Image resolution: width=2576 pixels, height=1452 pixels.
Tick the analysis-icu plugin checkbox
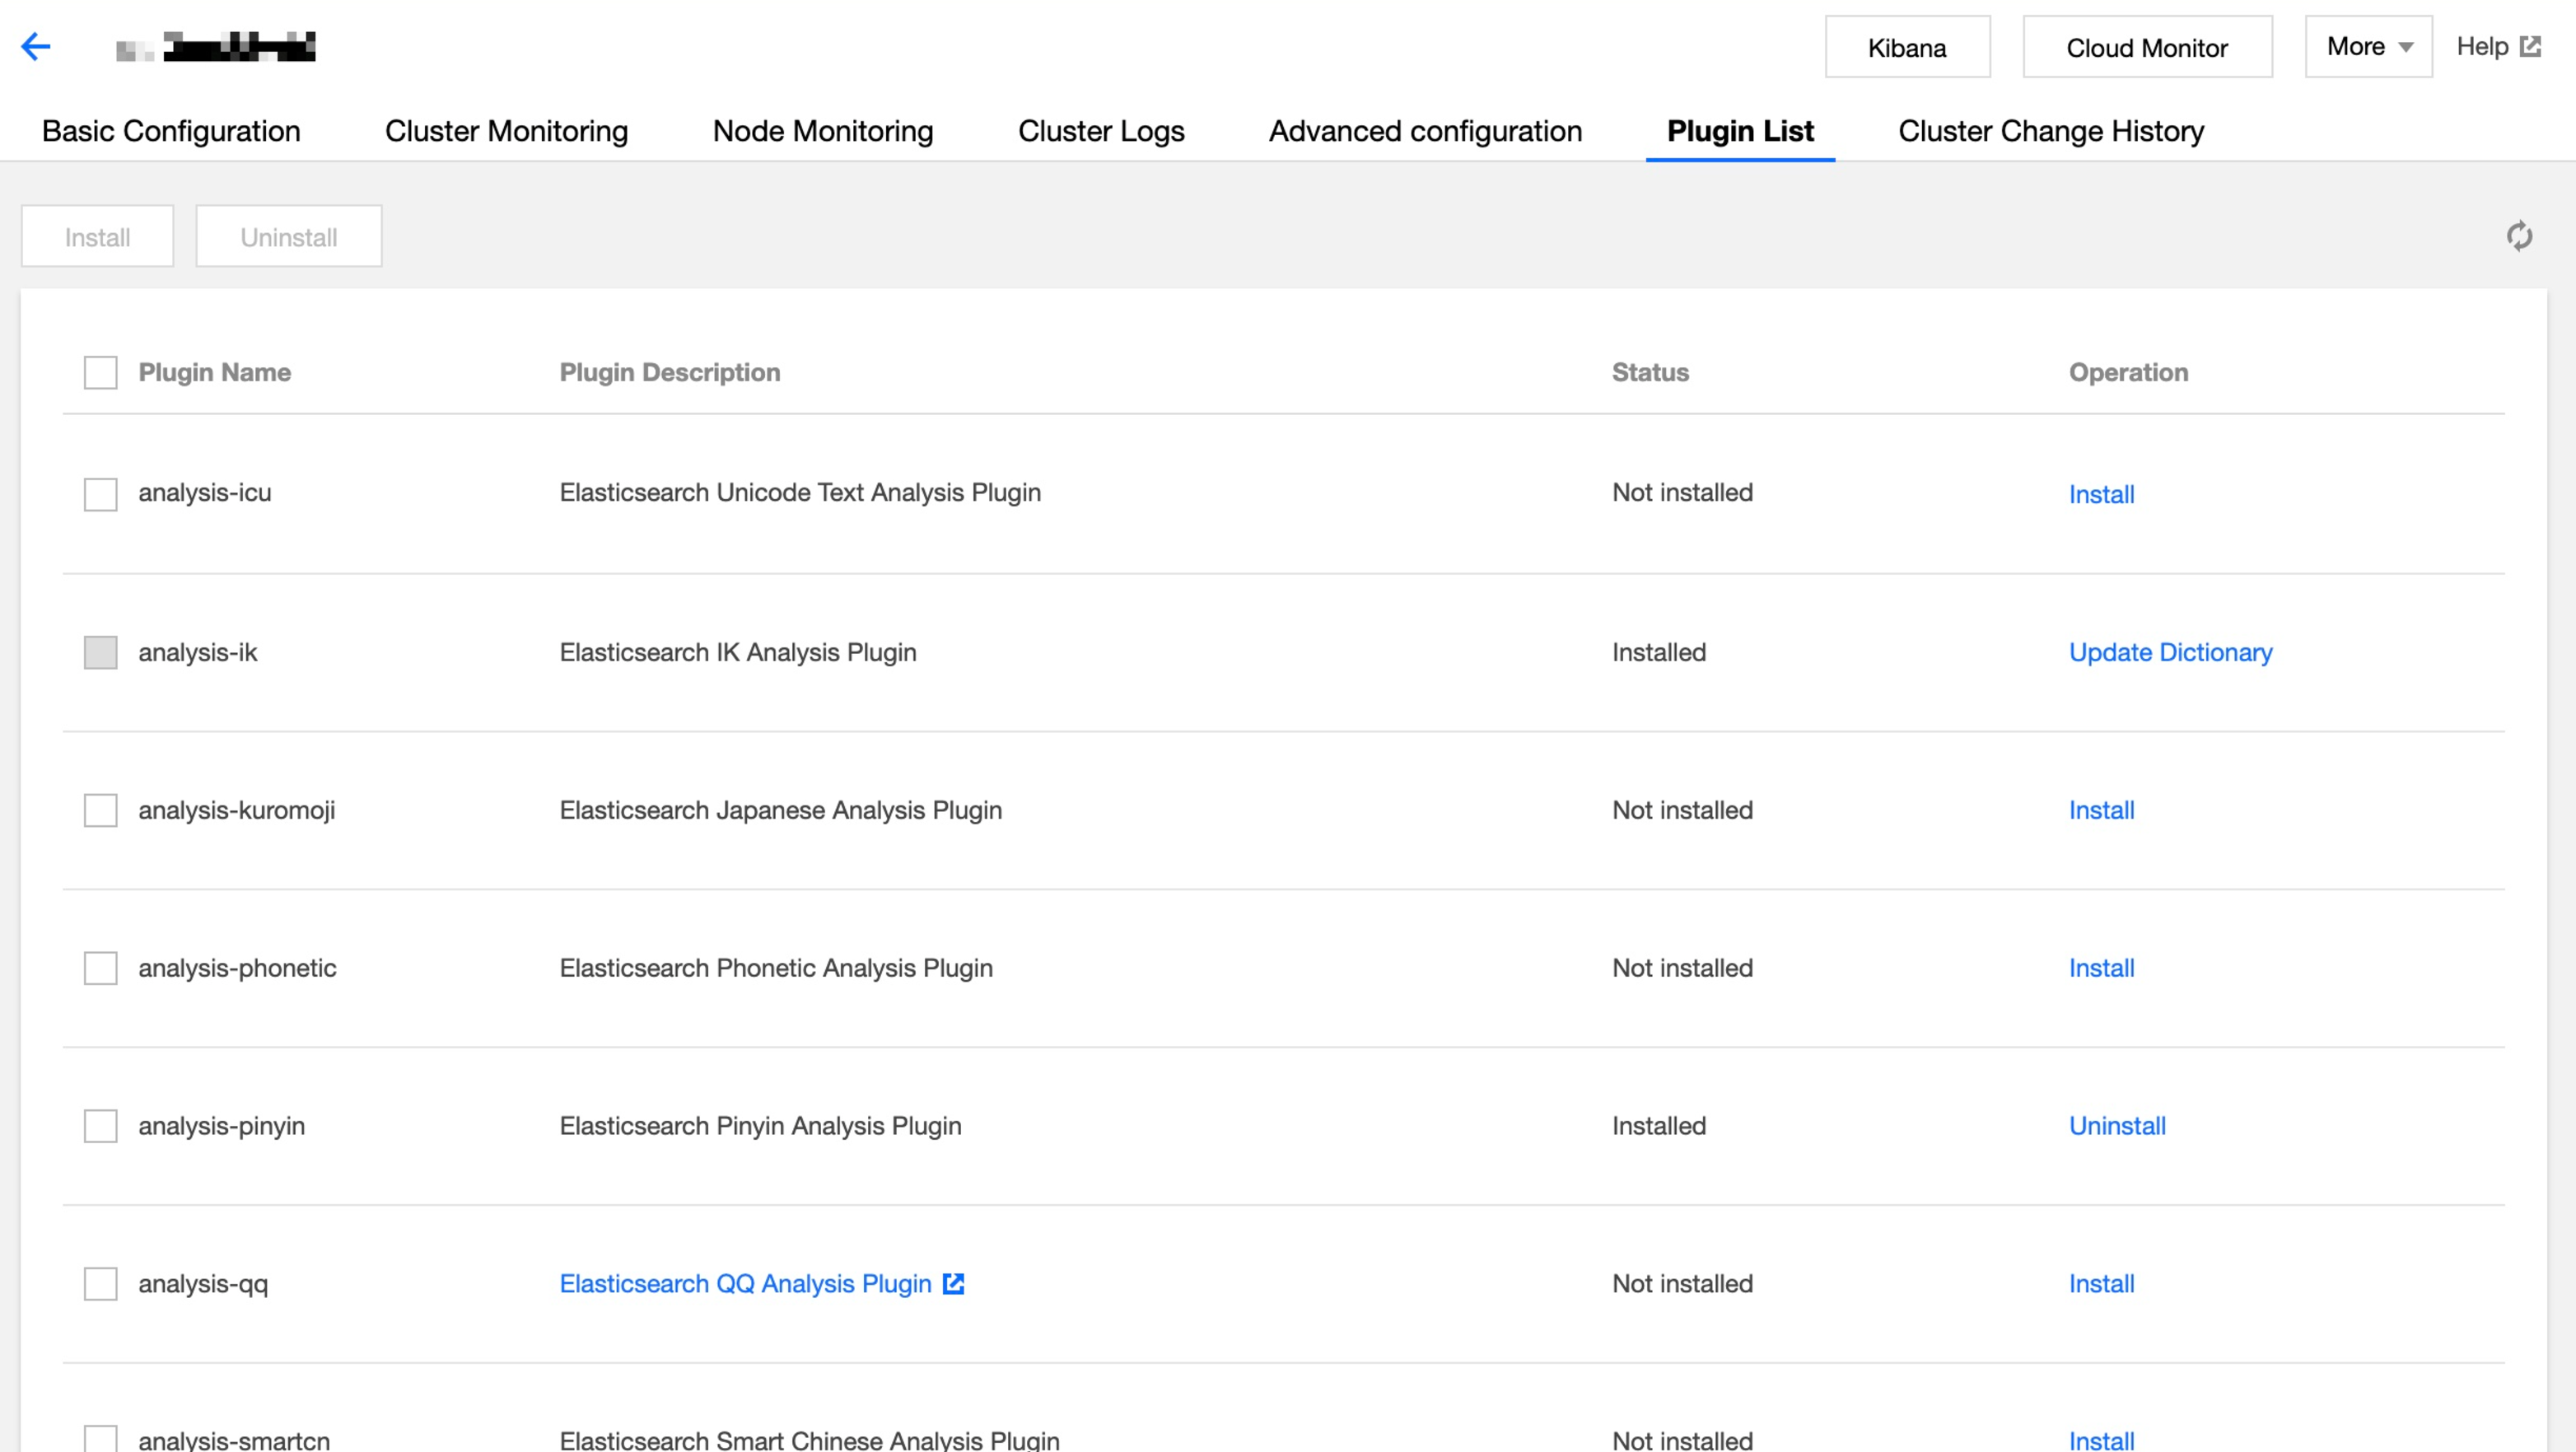100,493
